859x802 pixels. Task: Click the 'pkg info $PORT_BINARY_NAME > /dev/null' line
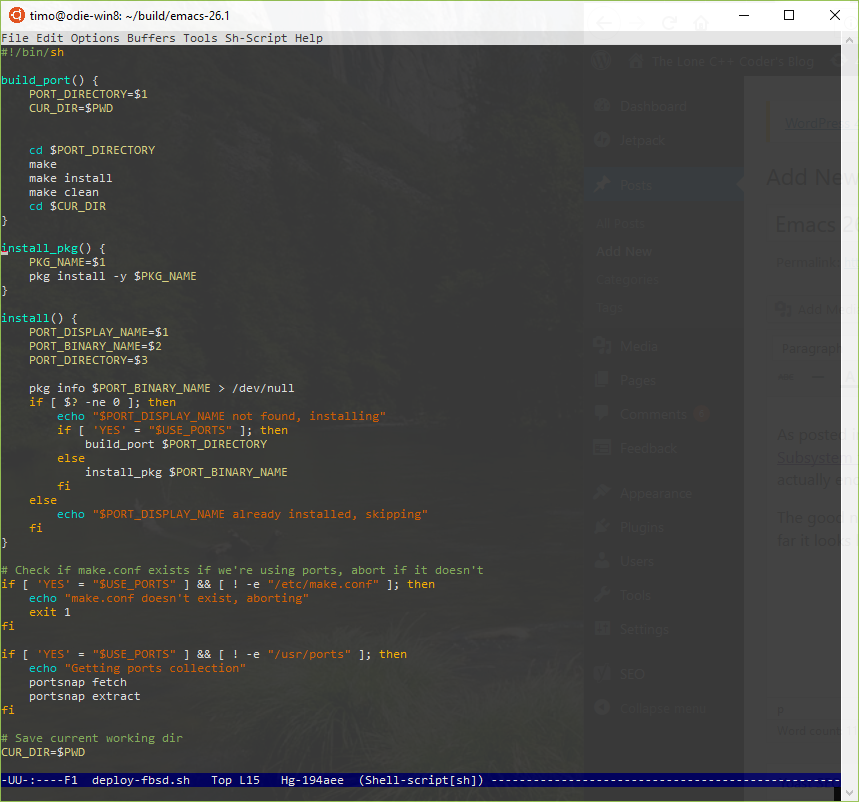(162, 388)
